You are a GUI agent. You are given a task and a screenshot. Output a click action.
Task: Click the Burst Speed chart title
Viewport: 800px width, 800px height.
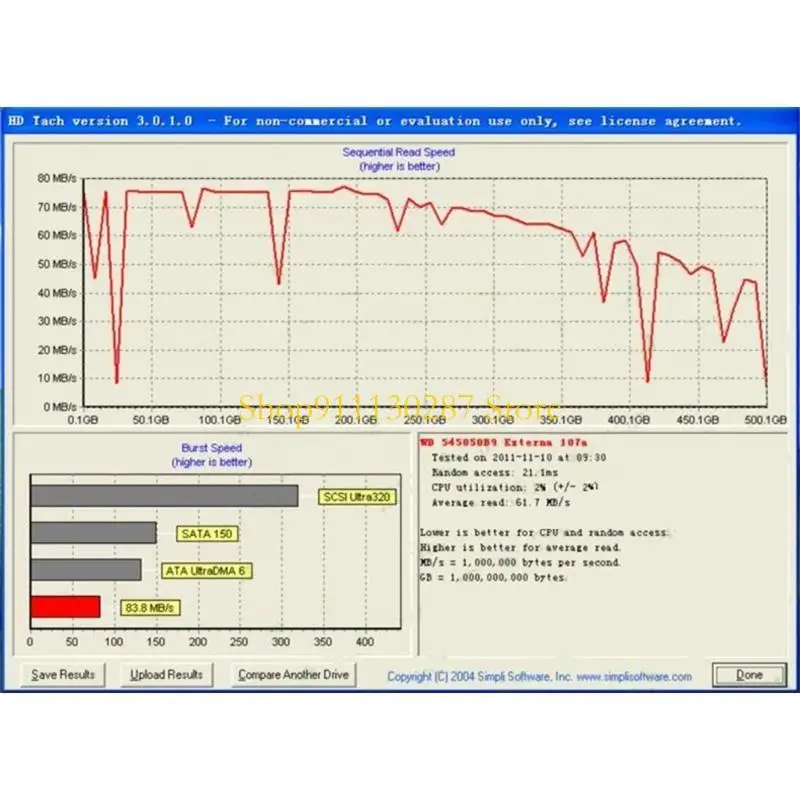211,449
